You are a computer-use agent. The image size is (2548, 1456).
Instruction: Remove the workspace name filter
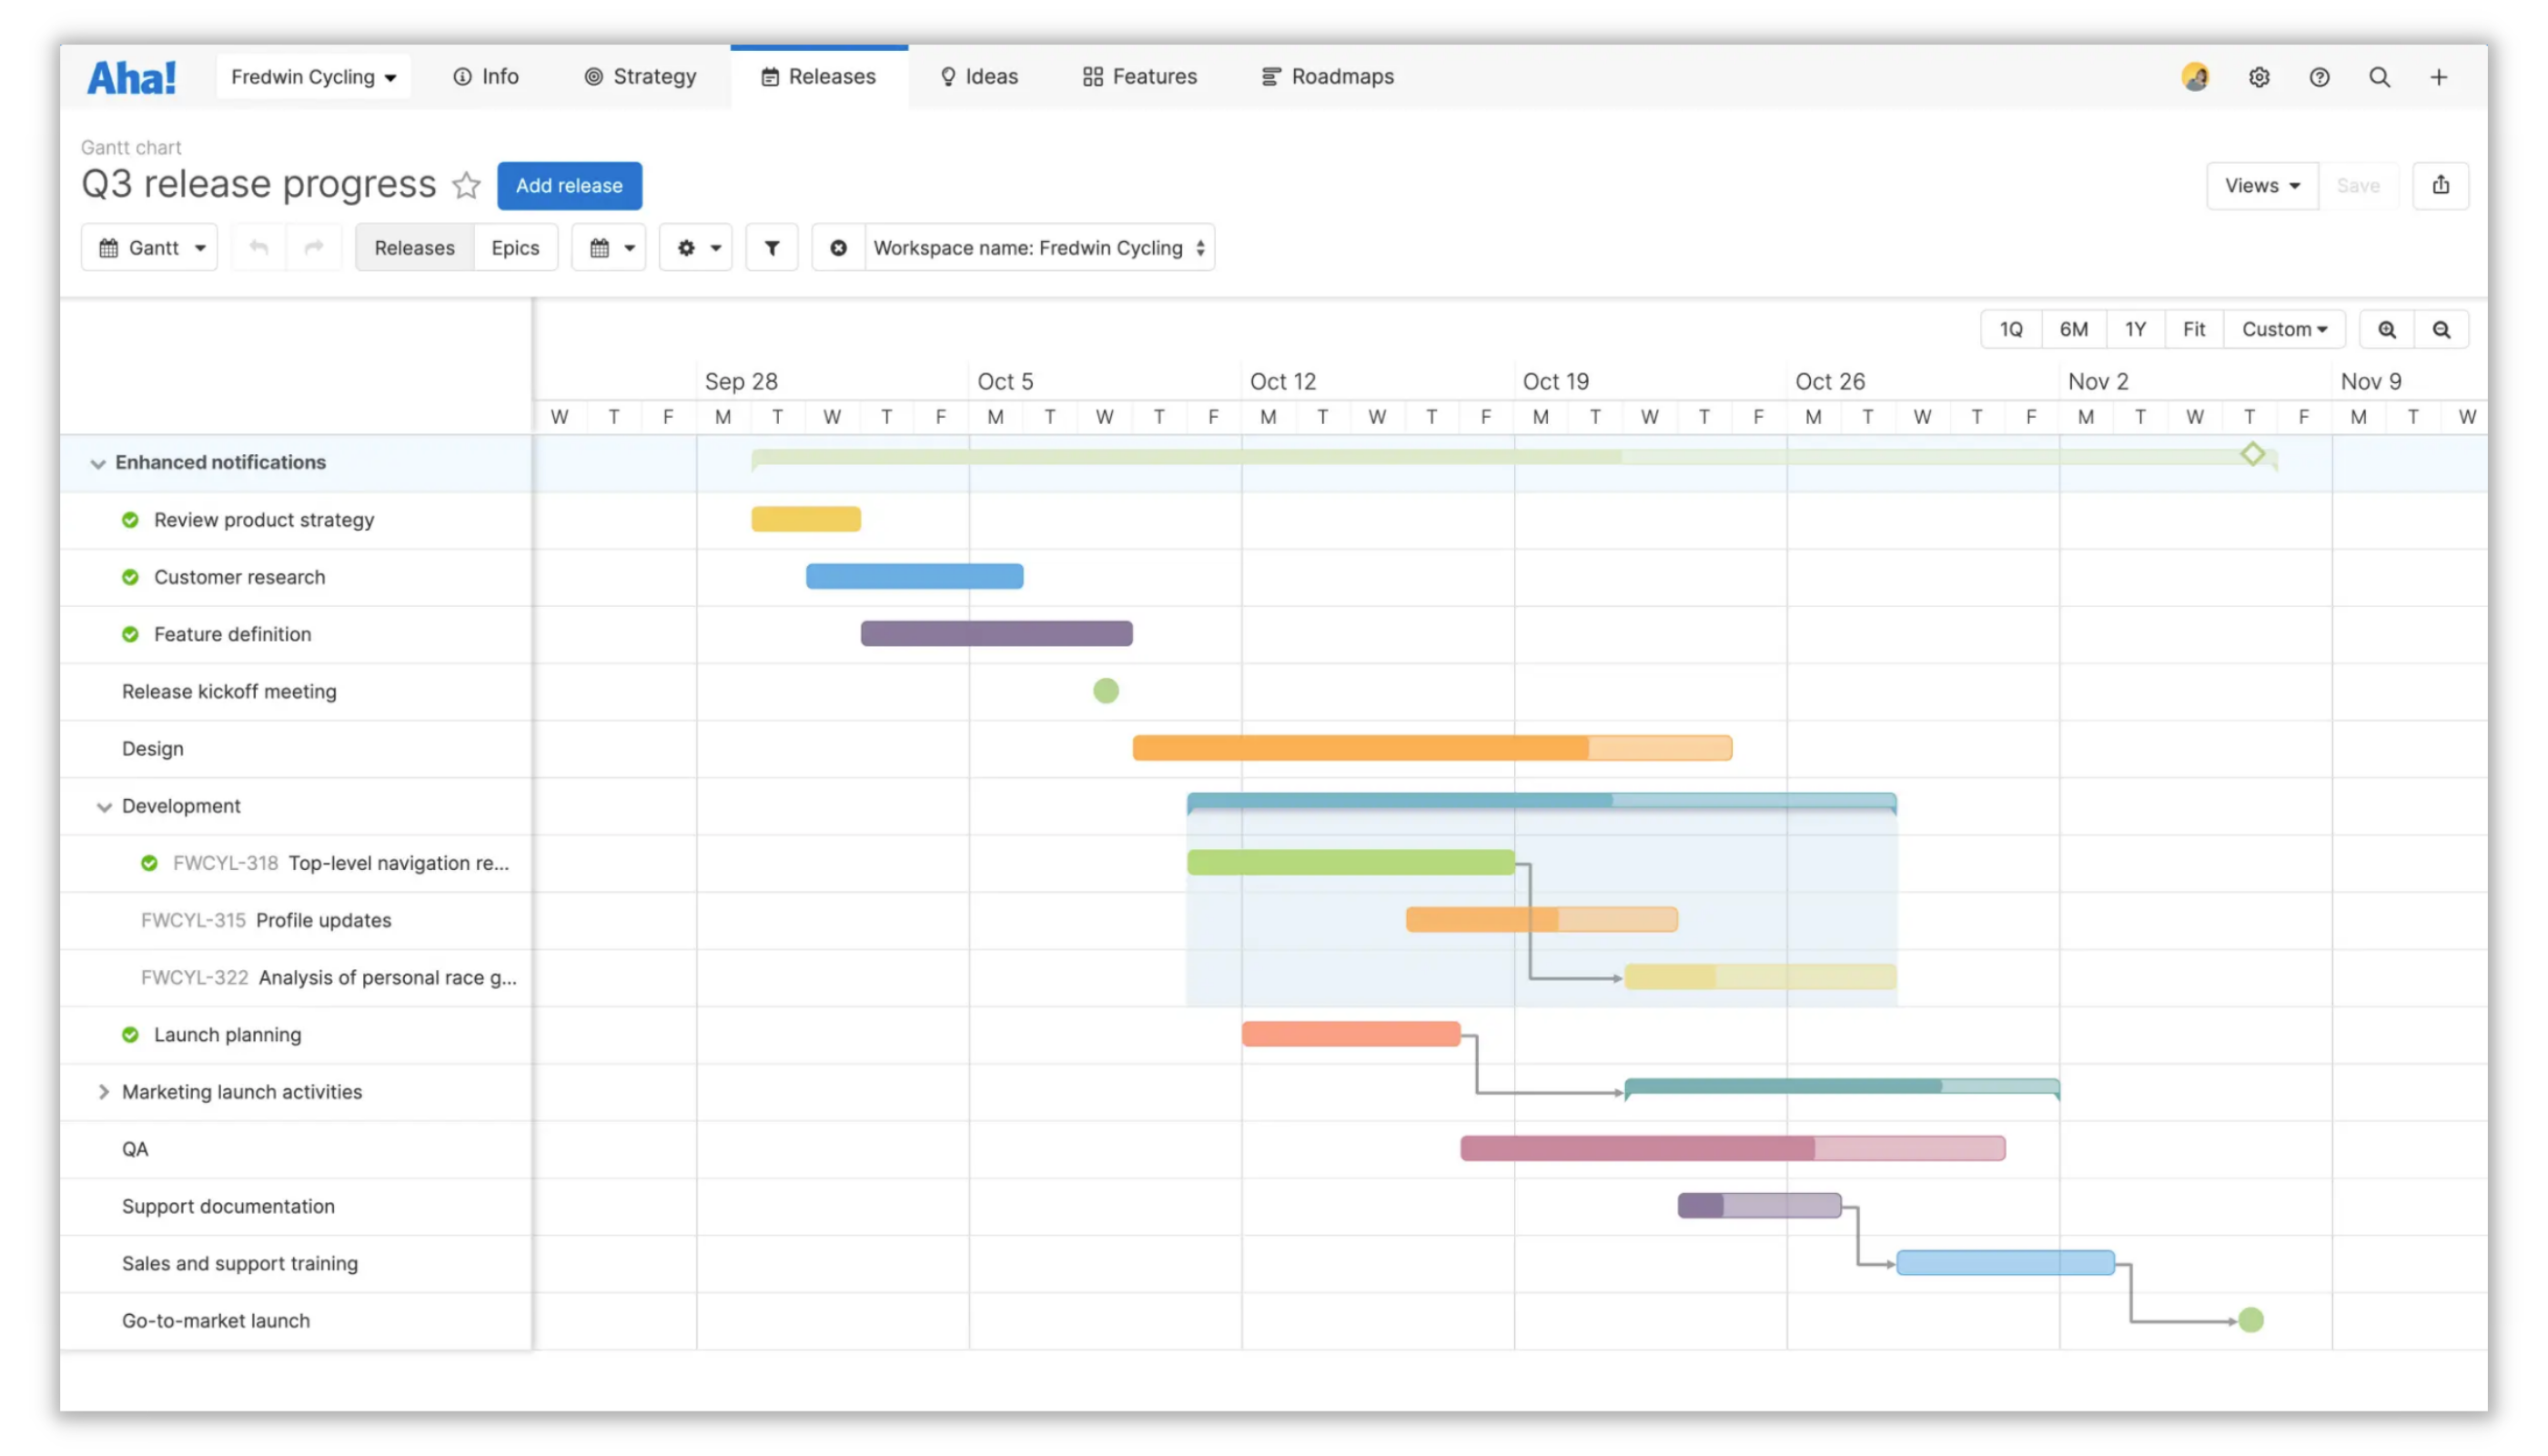pos(838,247)
